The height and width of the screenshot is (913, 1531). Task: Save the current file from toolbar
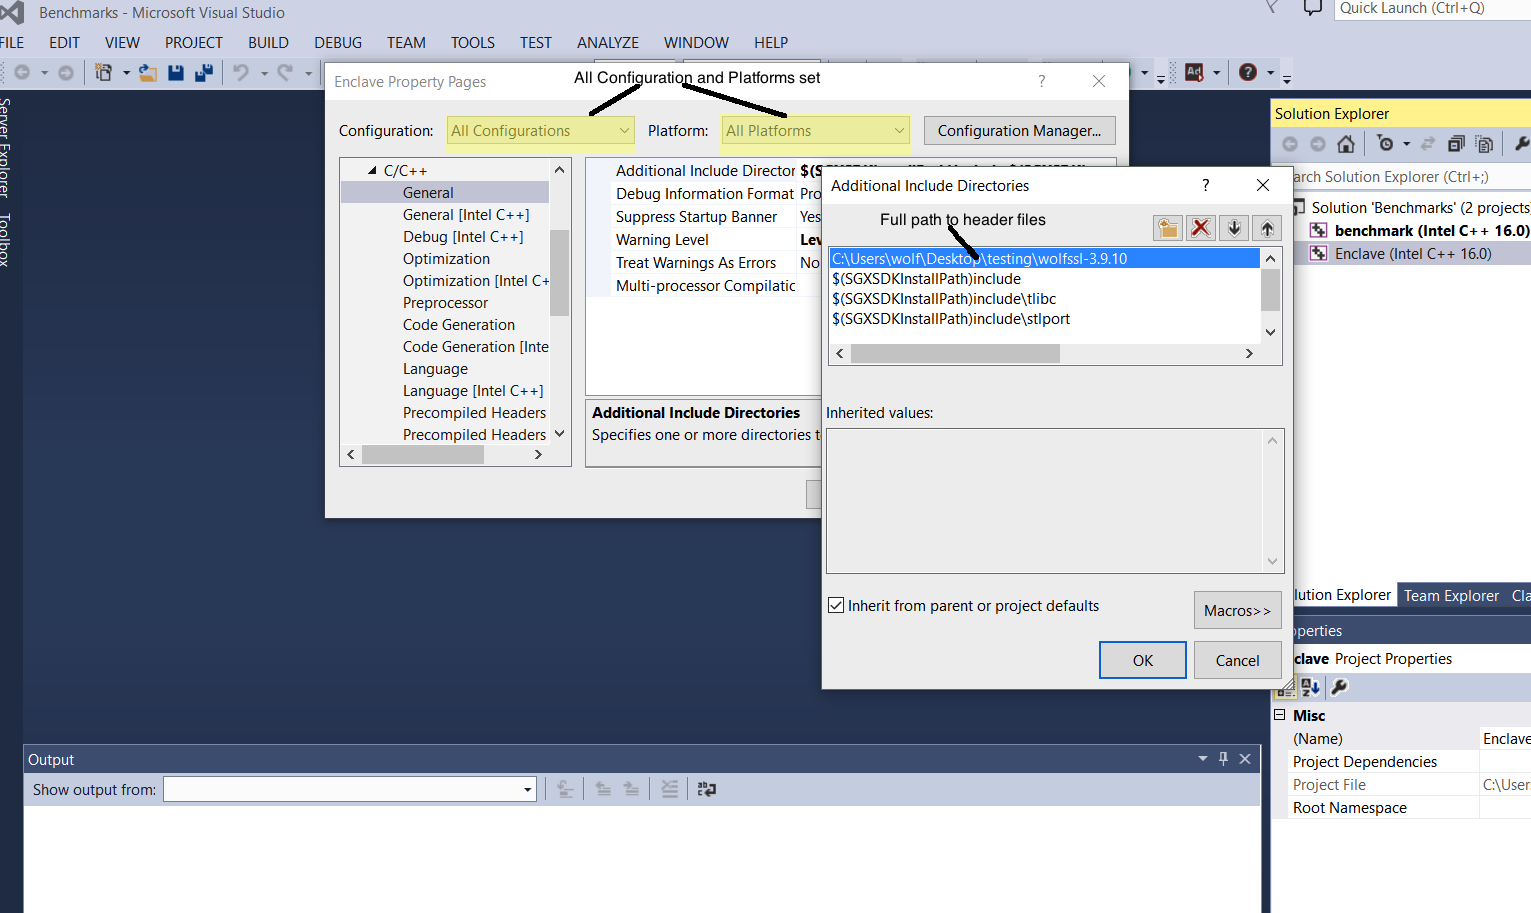tap(176, 72)
